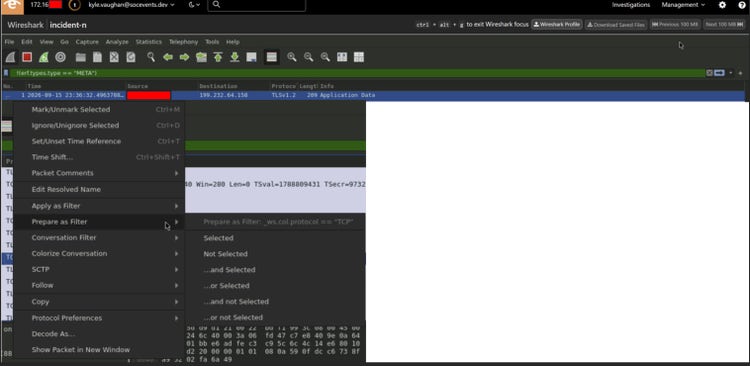Toggle colorize packet list icon
Image resolution: width=750 pixels, height=366 pixels.
pyautogui.click(x=272, y=57)
